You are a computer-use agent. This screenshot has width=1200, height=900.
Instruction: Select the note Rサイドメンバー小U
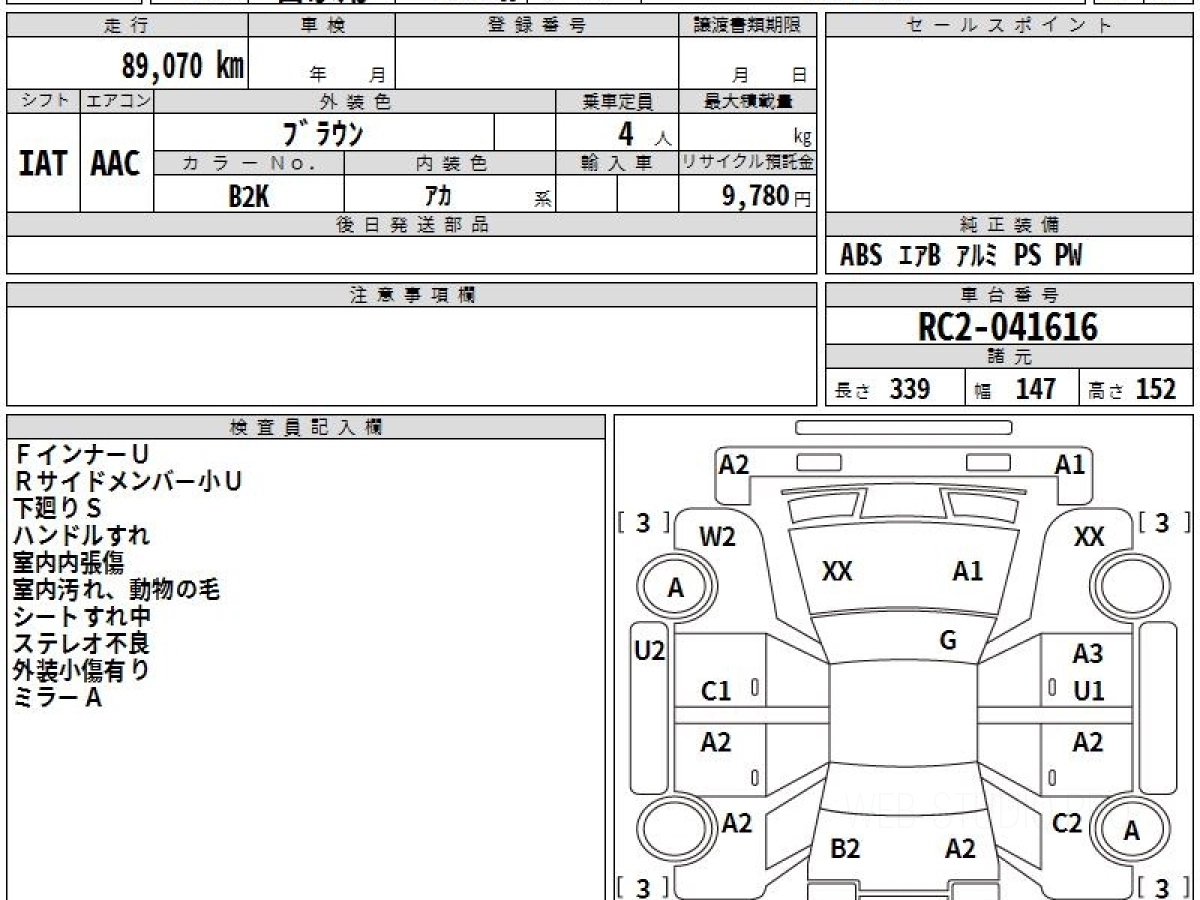(128, 482)
